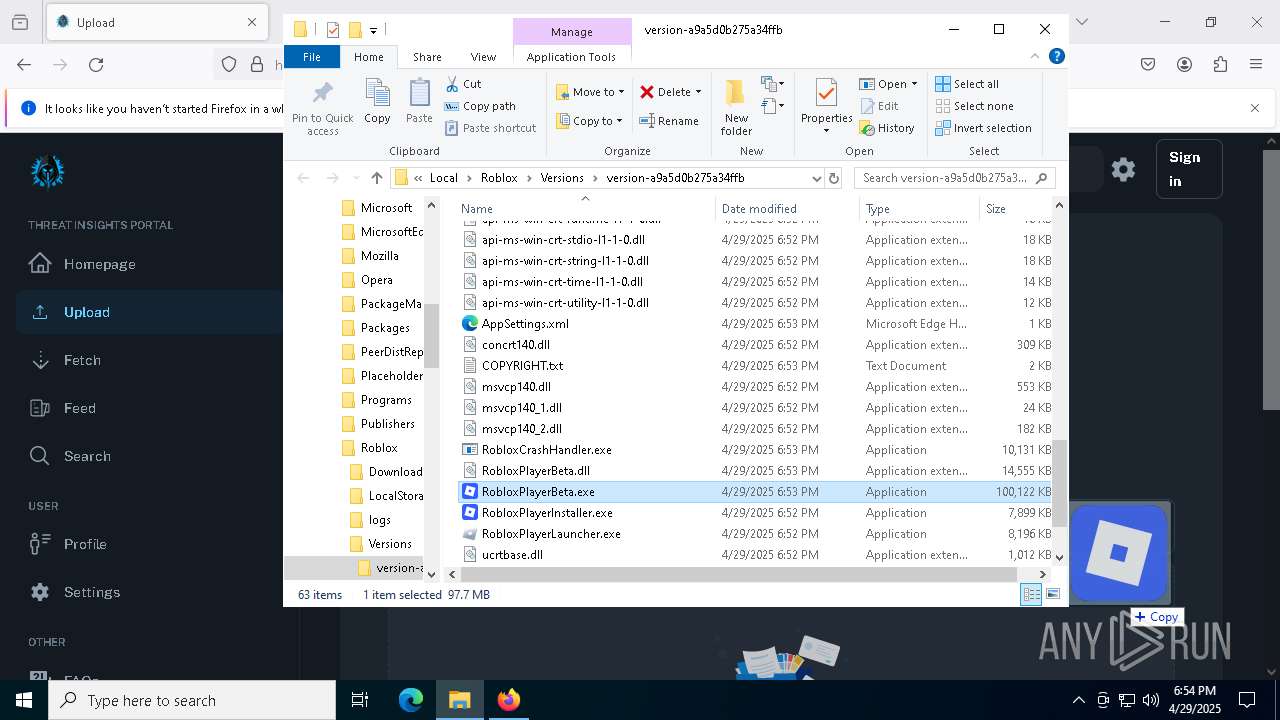1280x720 pixels.
Task: Open the Application Tools tab
Action: tap(571, 57)
